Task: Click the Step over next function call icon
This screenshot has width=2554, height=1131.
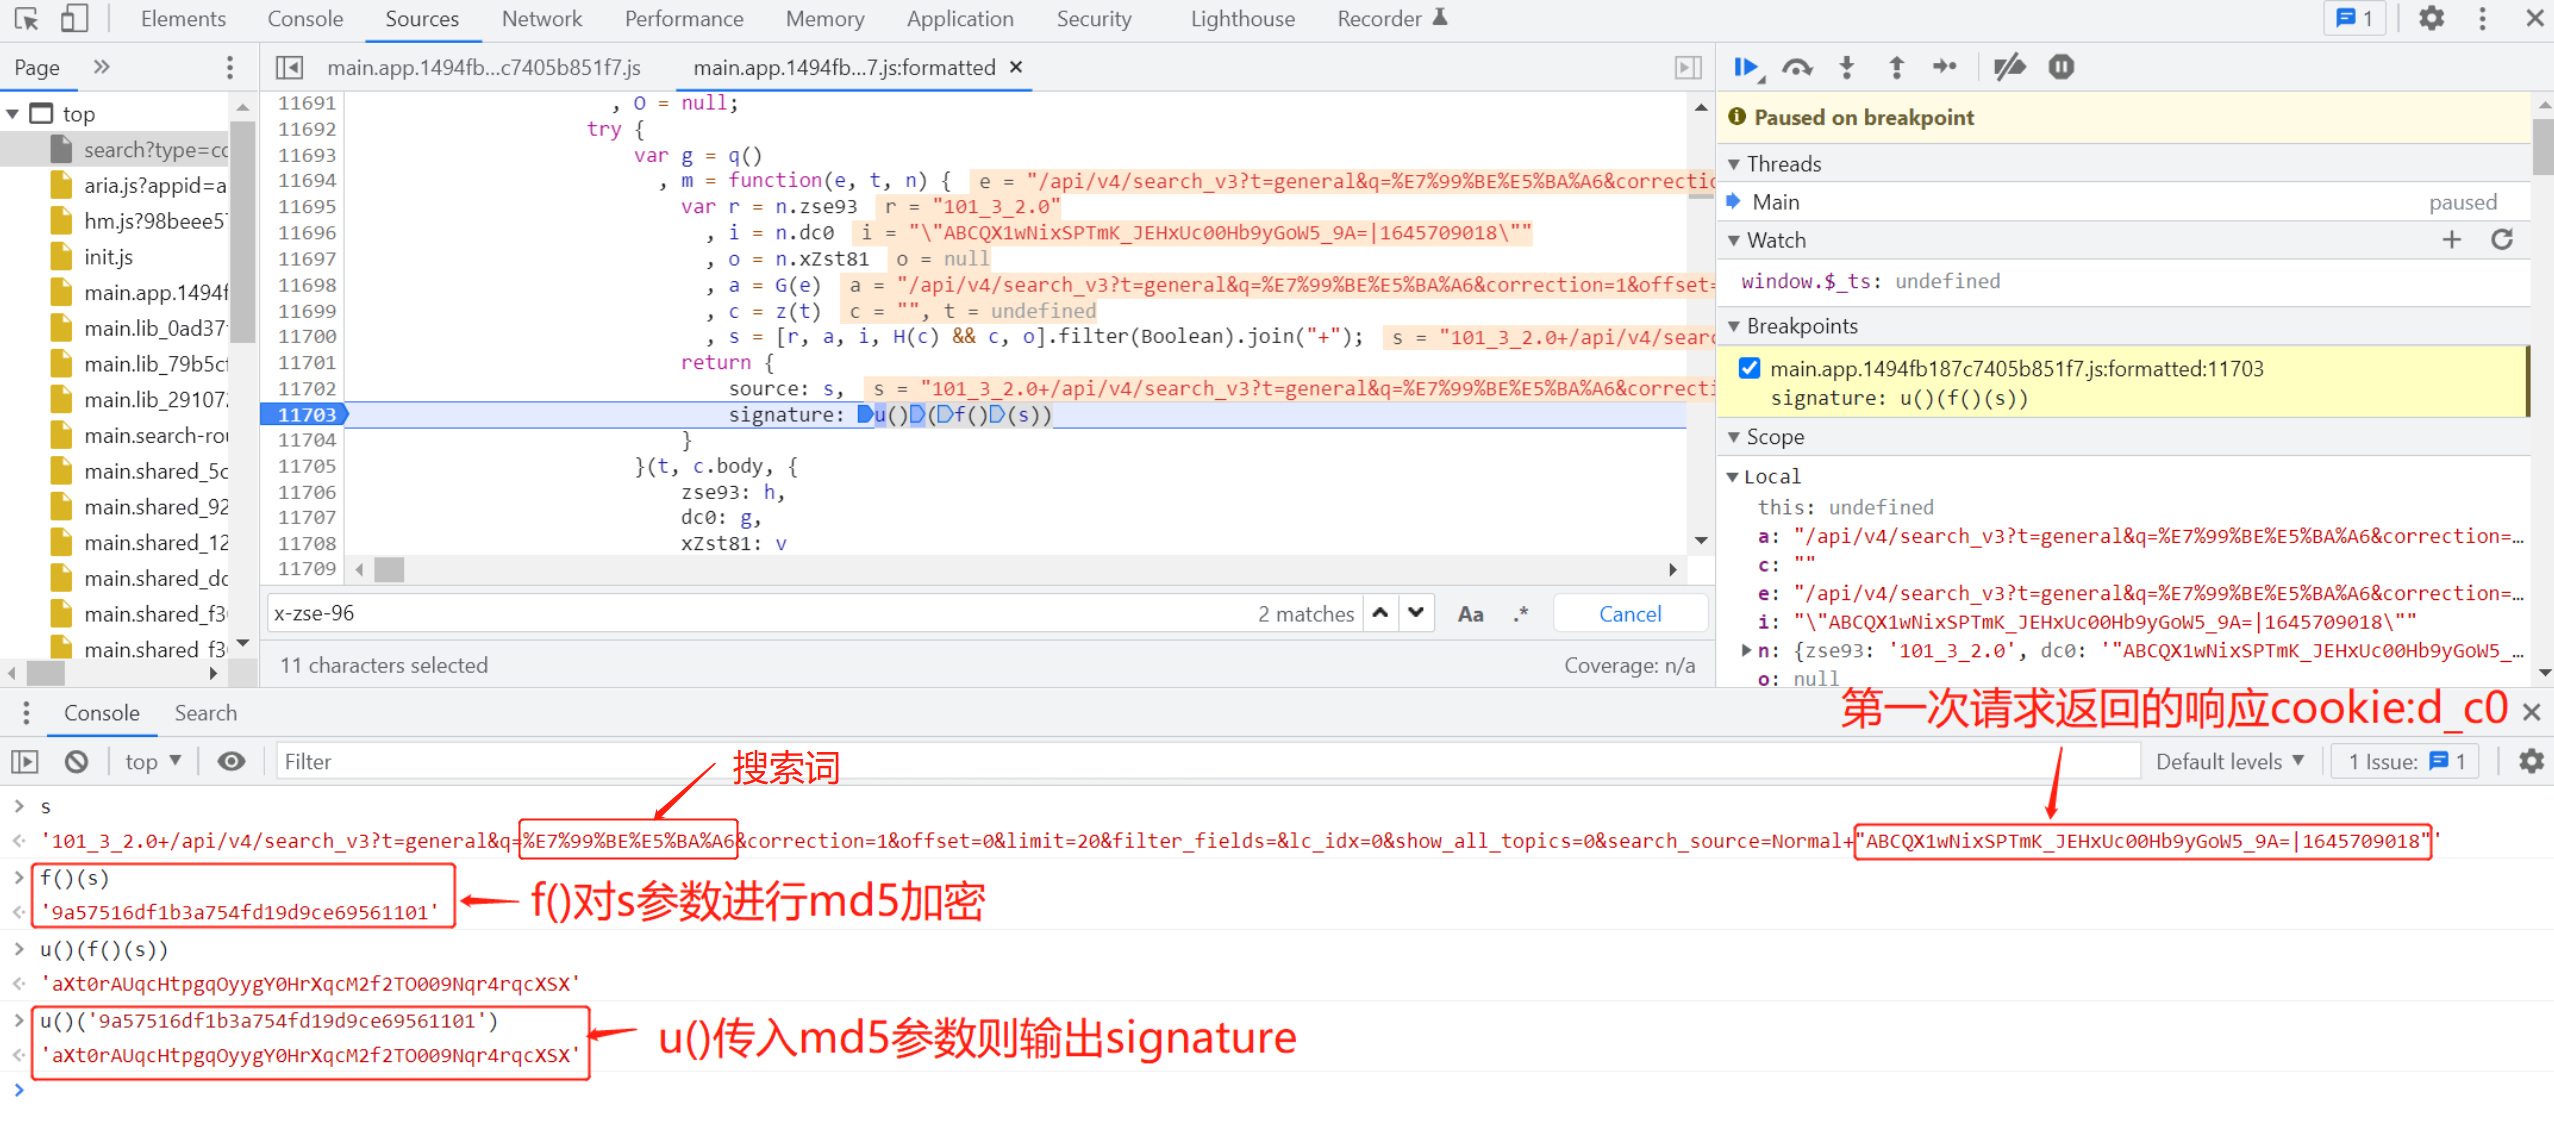Action: click(x=1793, y=68)
